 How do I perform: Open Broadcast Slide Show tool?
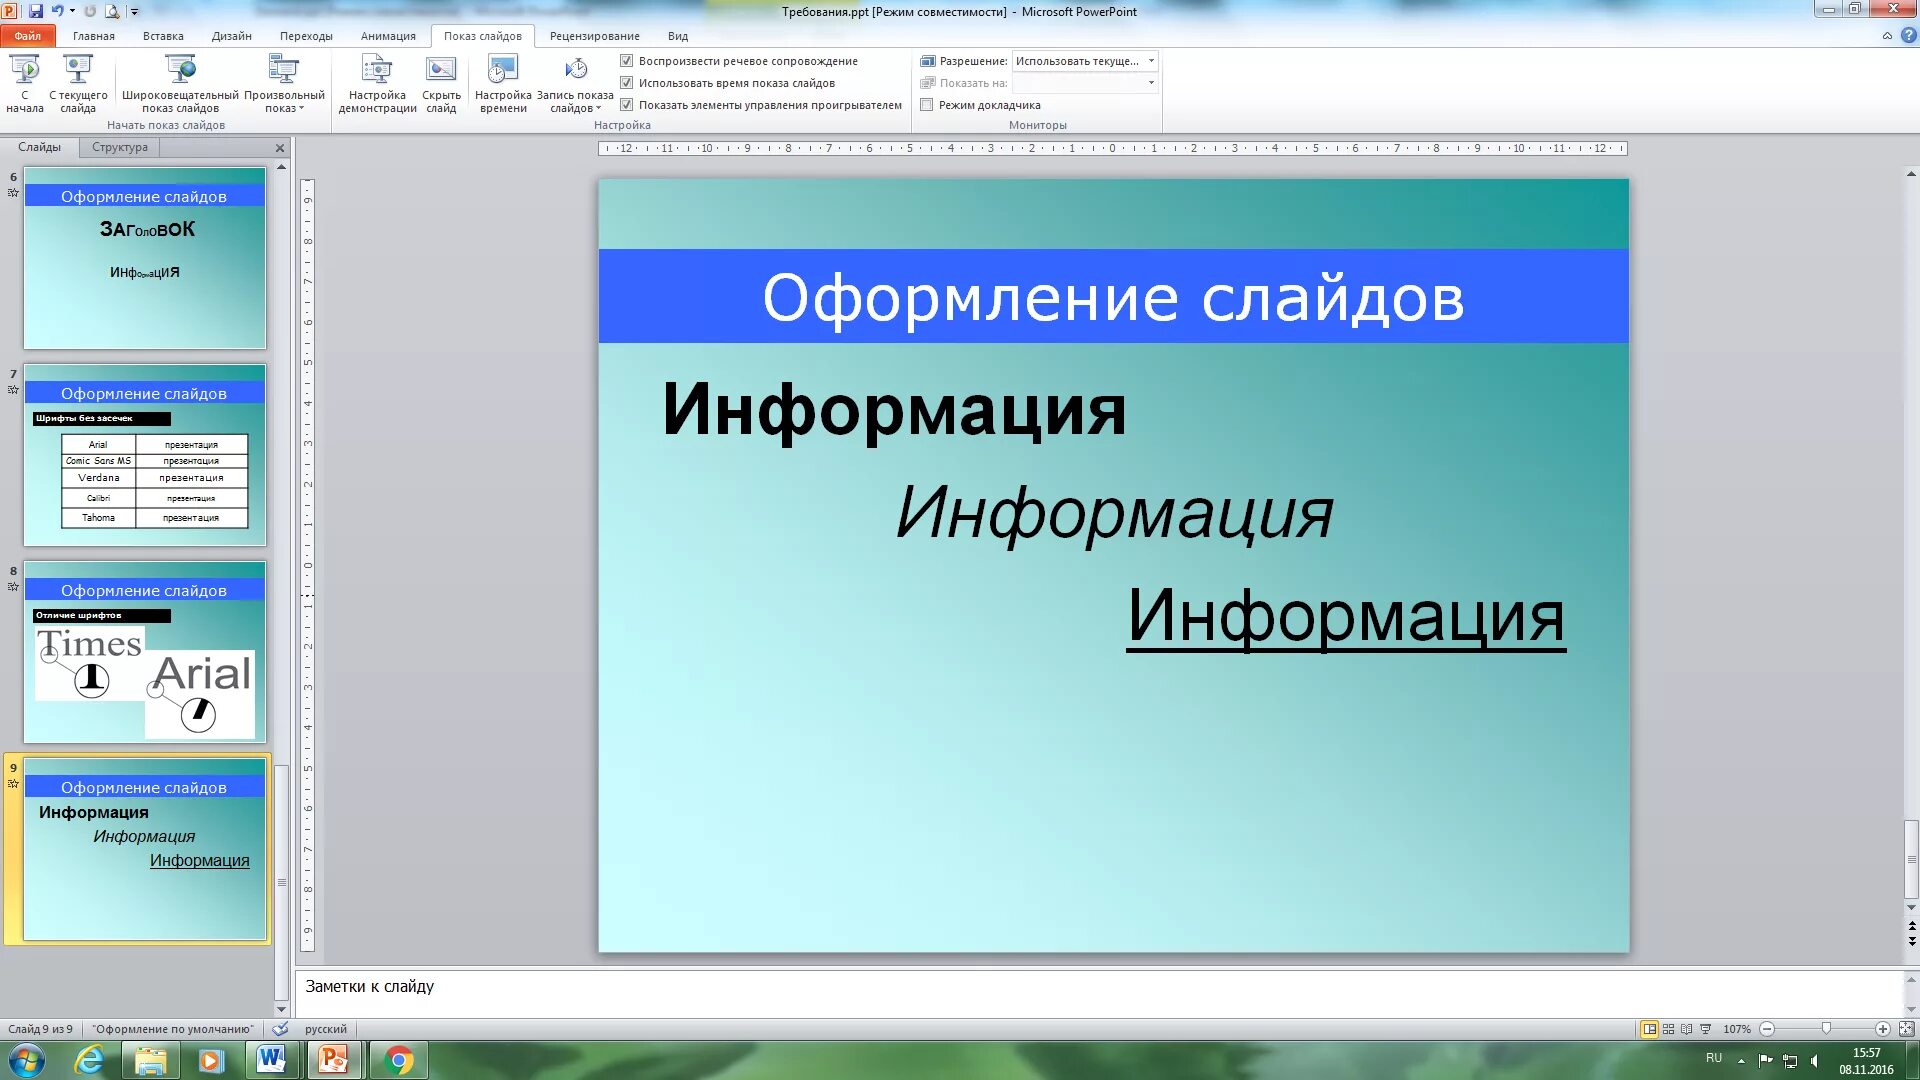click(x=180, y=70)
